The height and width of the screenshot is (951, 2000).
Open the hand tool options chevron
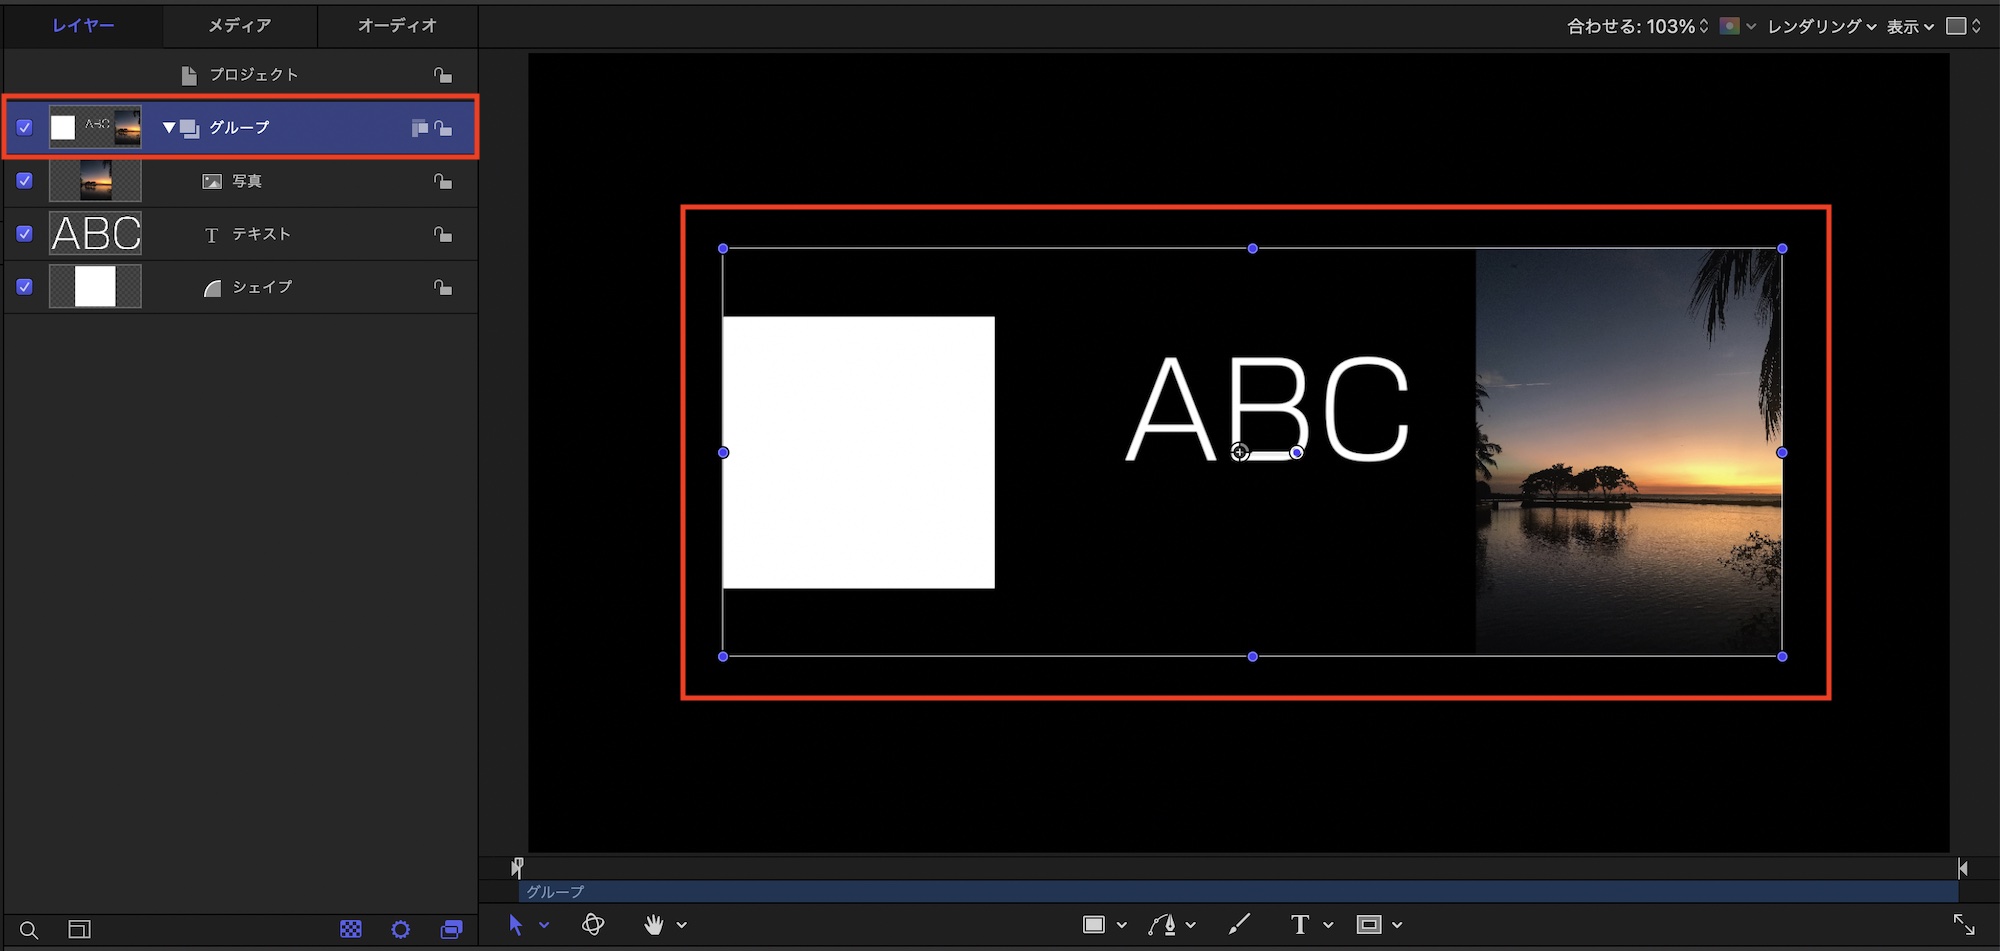(x=682, y=925)
